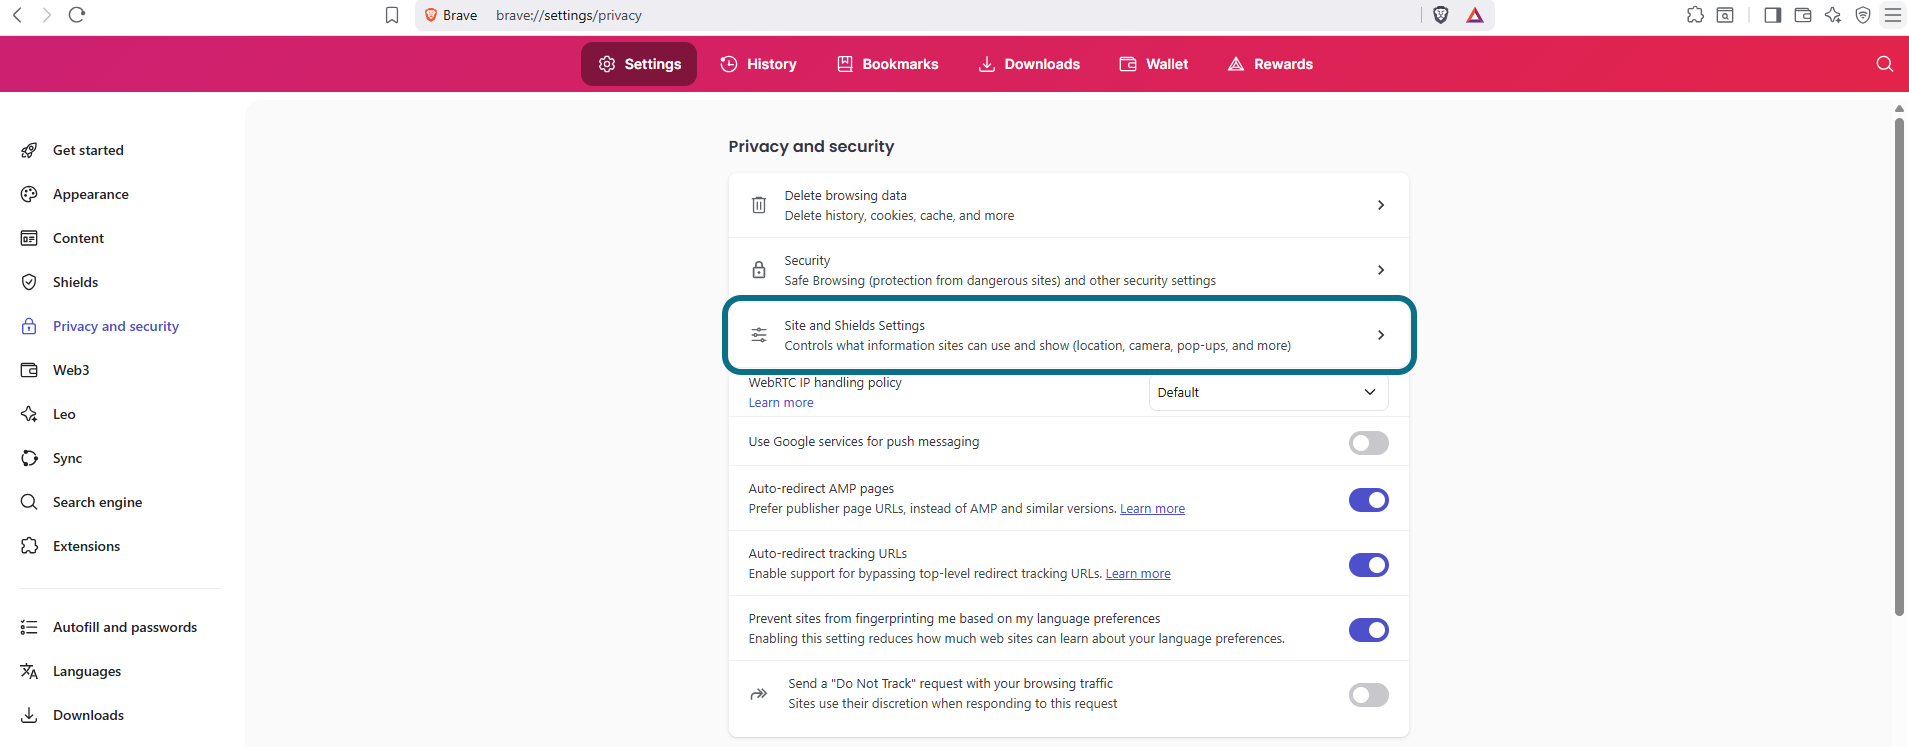Viewport: 1909px width, 747px height.
Task: Click the vertical page scrollbar
Action: [x=1899, y=367]
